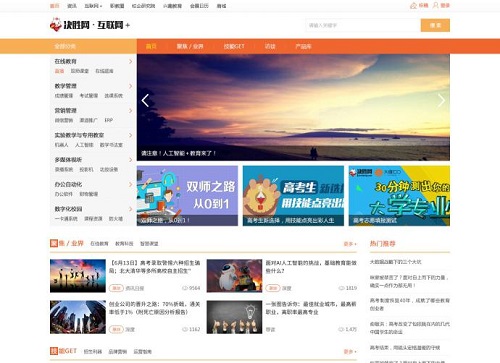The width and height of the screenshot is (500, 363).
Task: Open the 实验教学与专用教室 category
Action: click(79, 135)
